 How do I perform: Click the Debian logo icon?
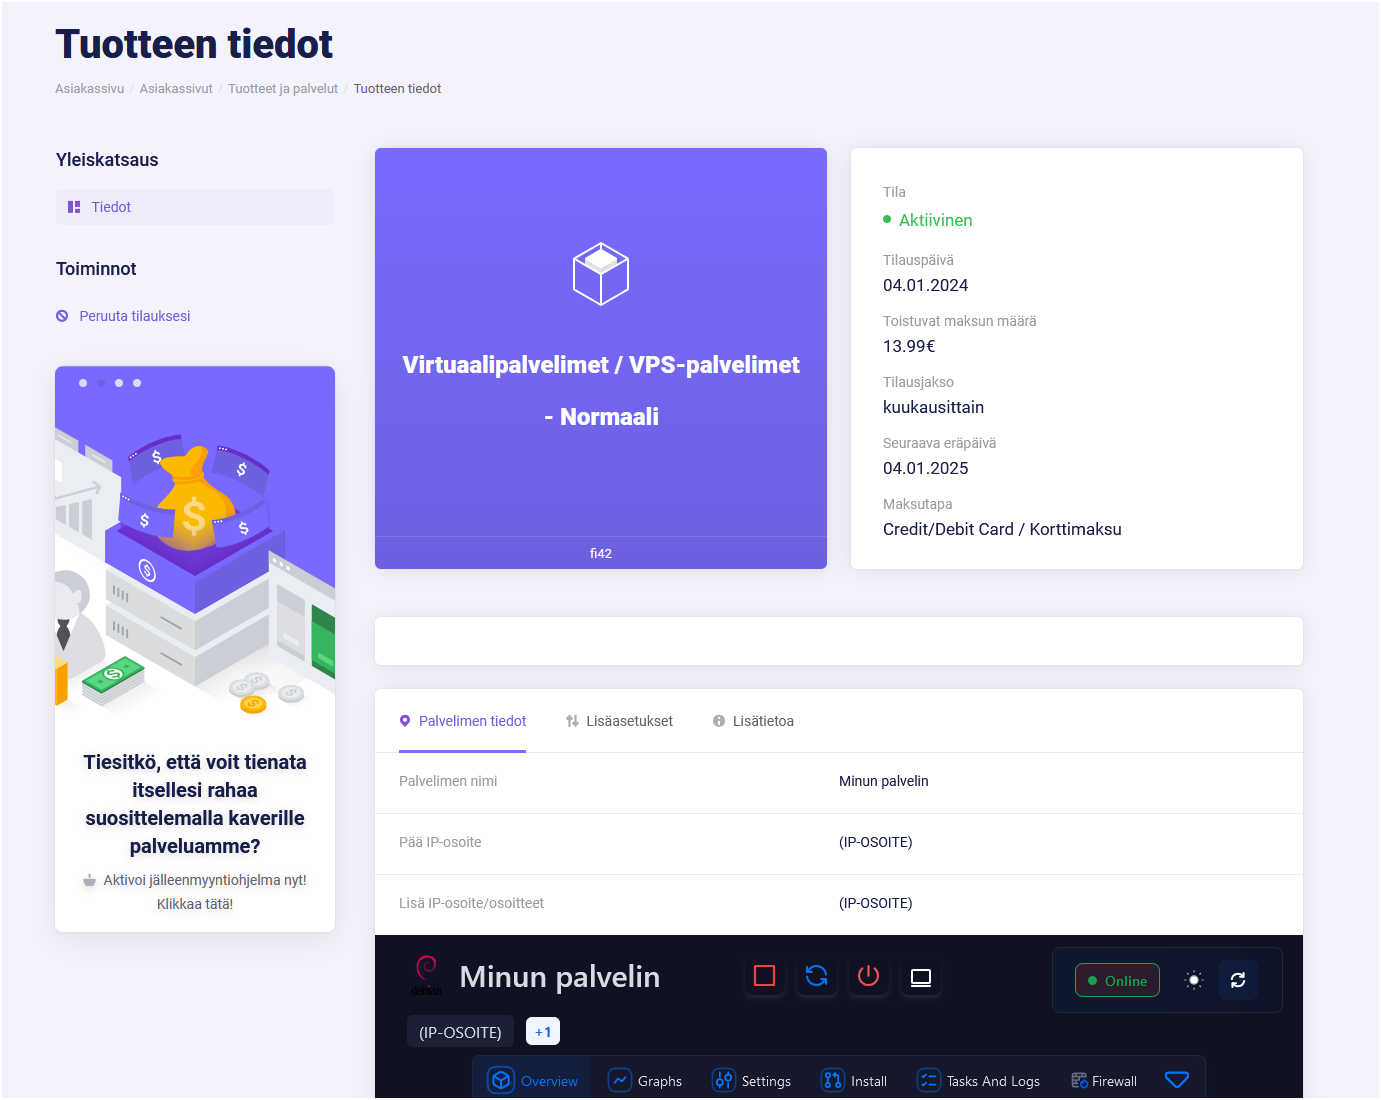[x=427, y=973]
